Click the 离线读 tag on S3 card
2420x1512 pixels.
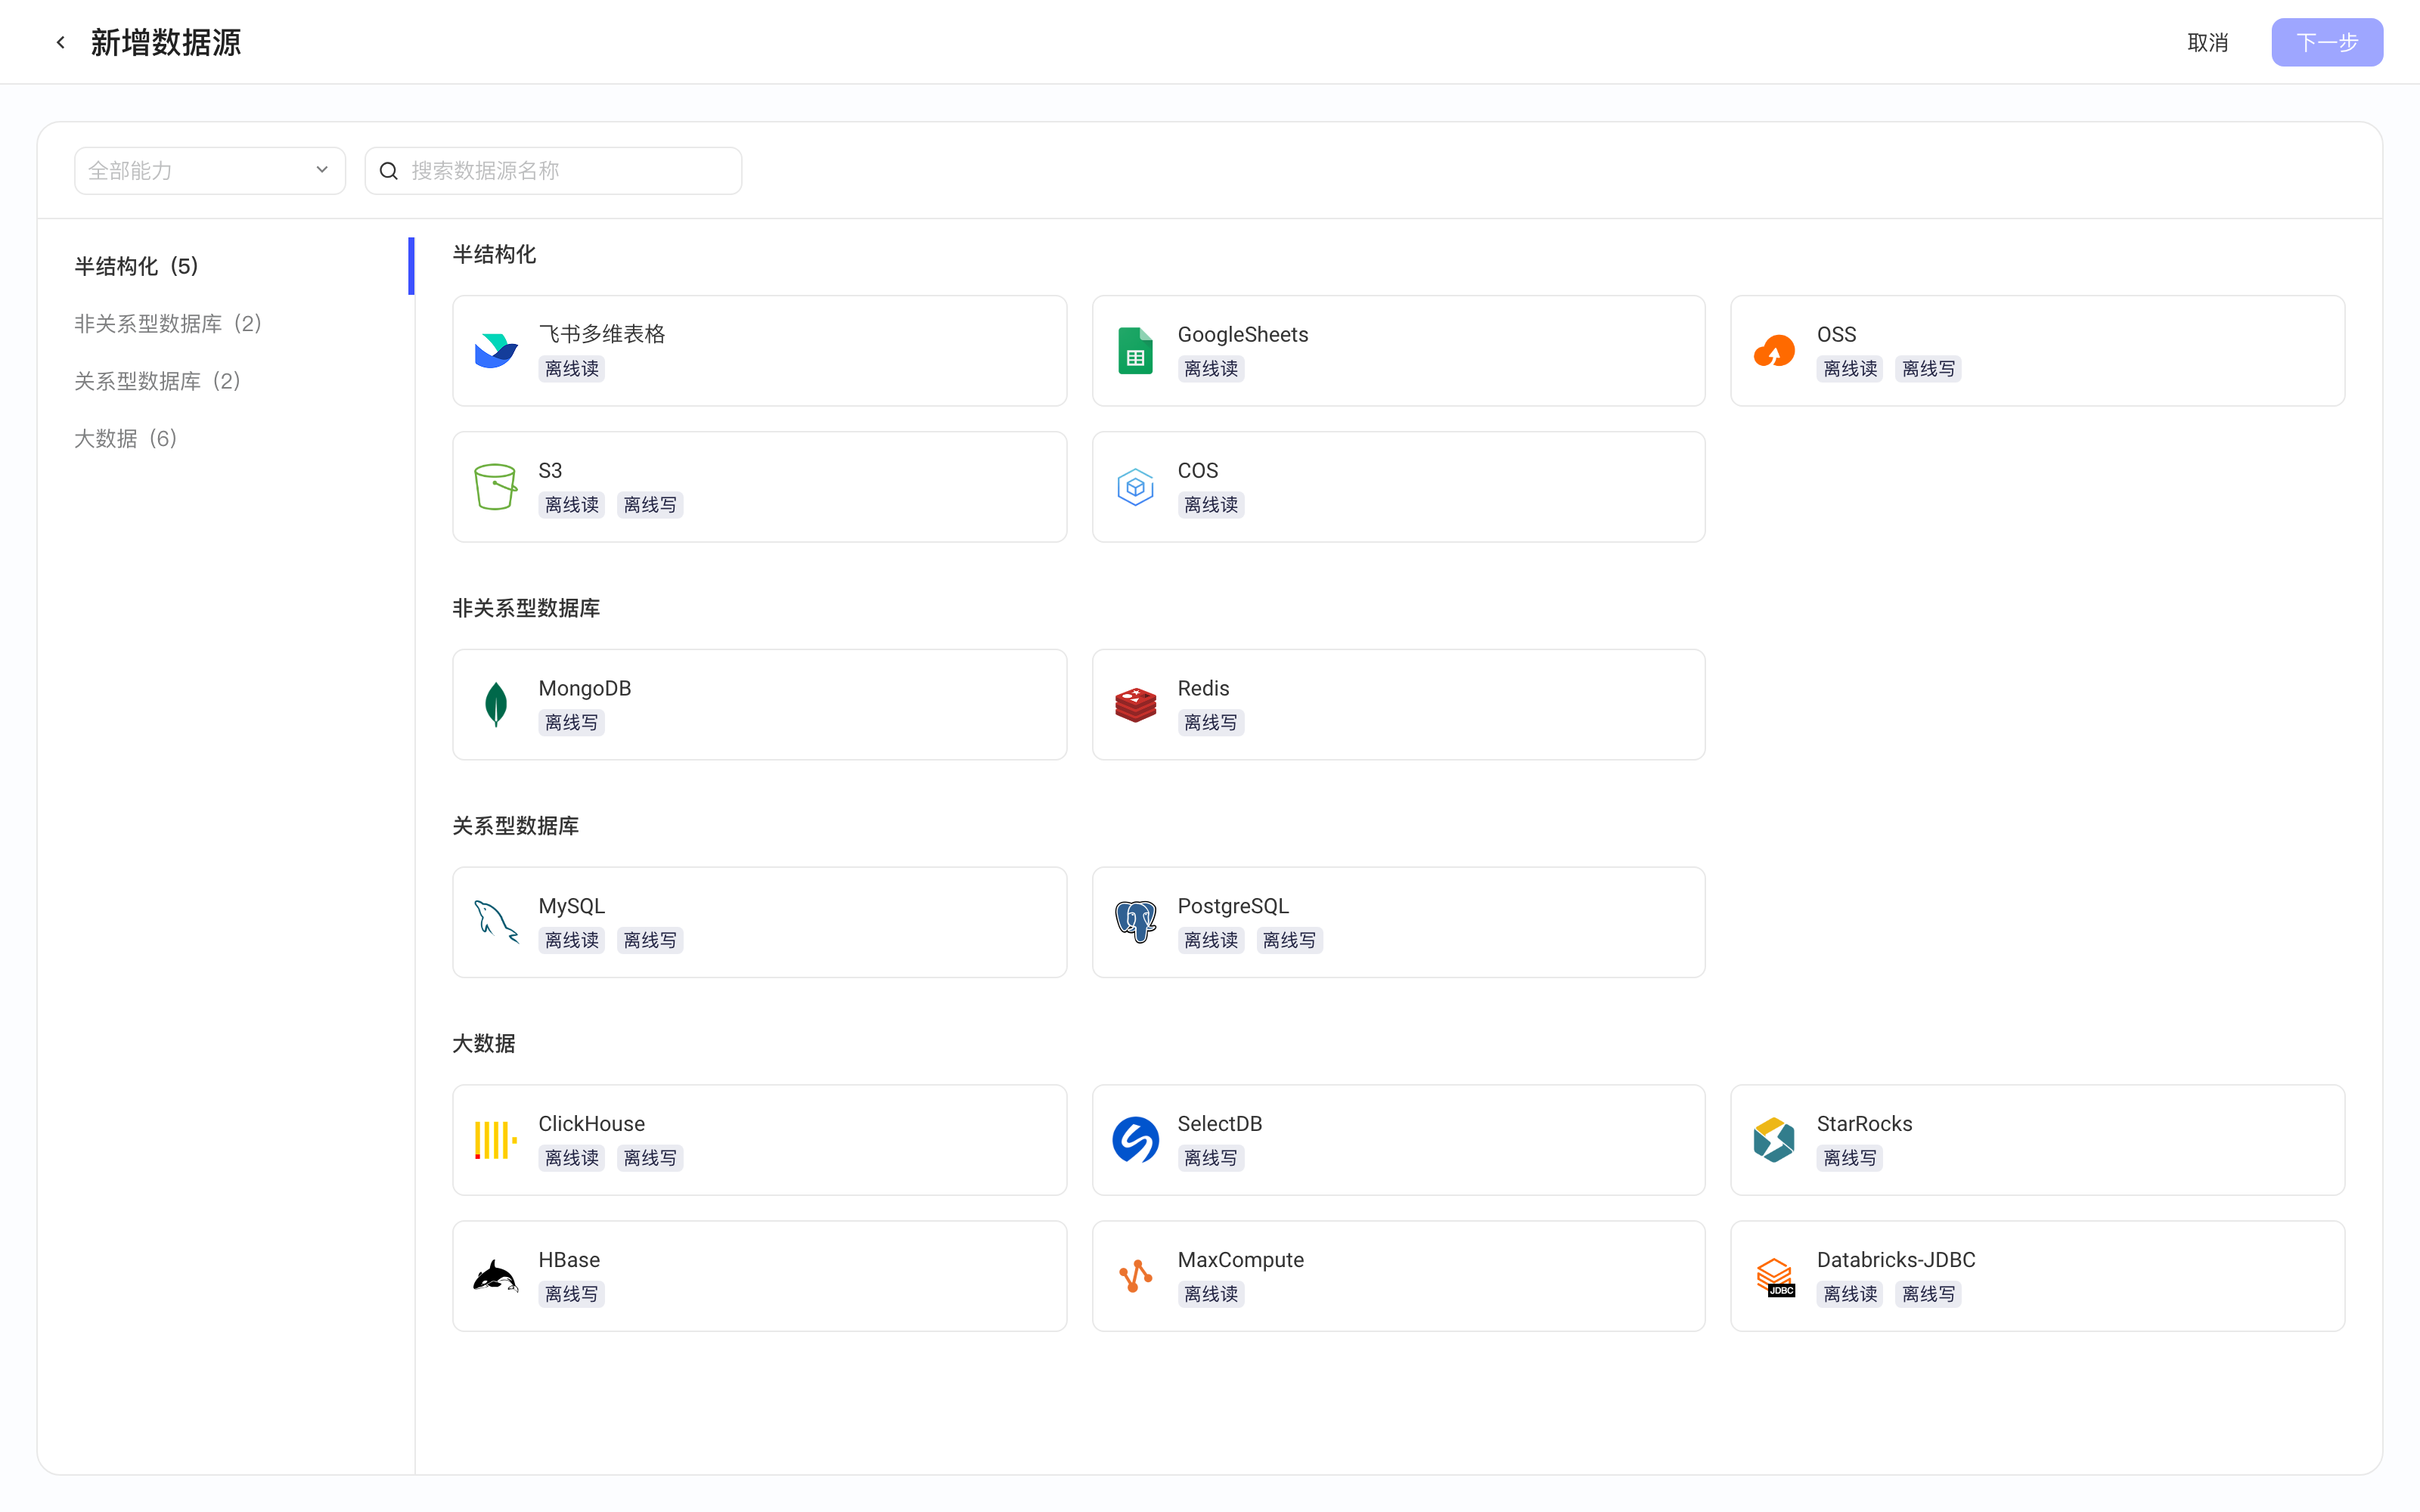pyautogui.click(x=571, y=505)
